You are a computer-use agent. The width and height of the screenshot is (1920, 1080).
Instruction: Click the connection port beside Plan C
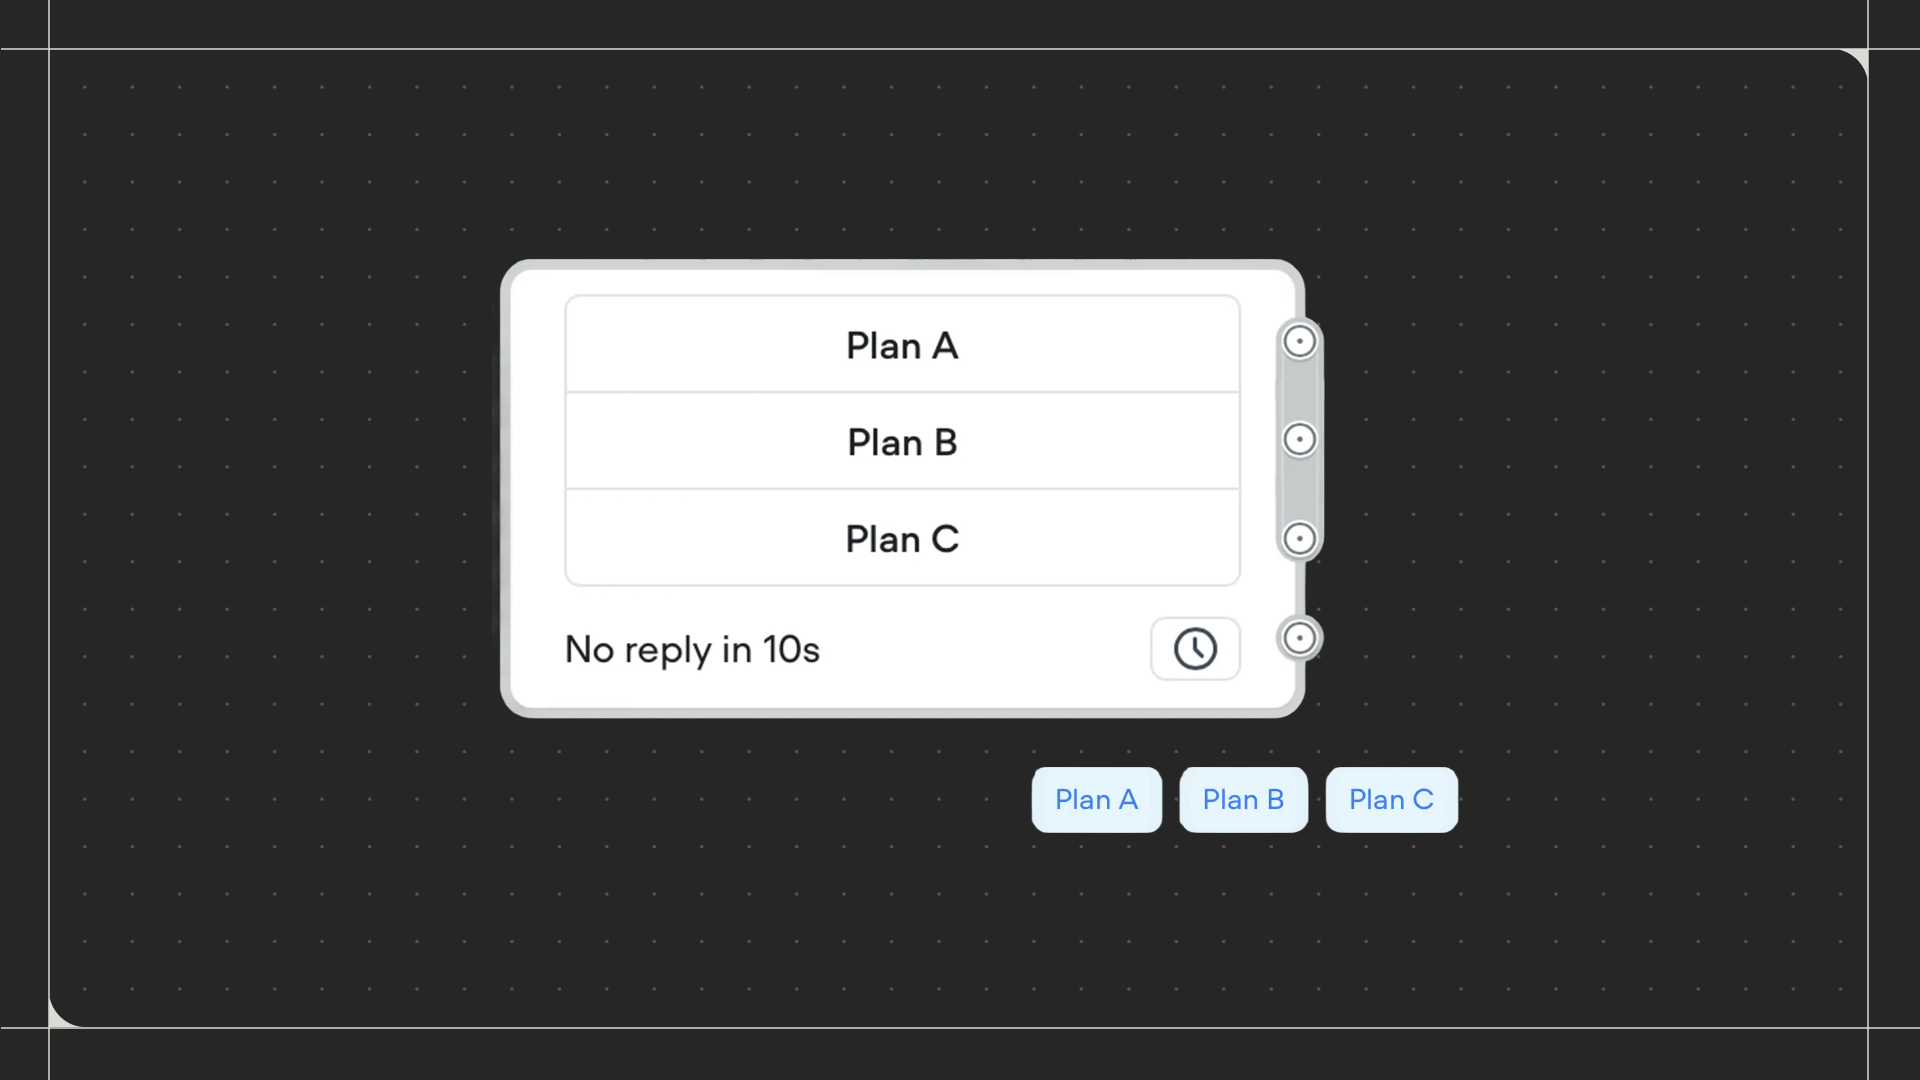(x=1299, y=539)
